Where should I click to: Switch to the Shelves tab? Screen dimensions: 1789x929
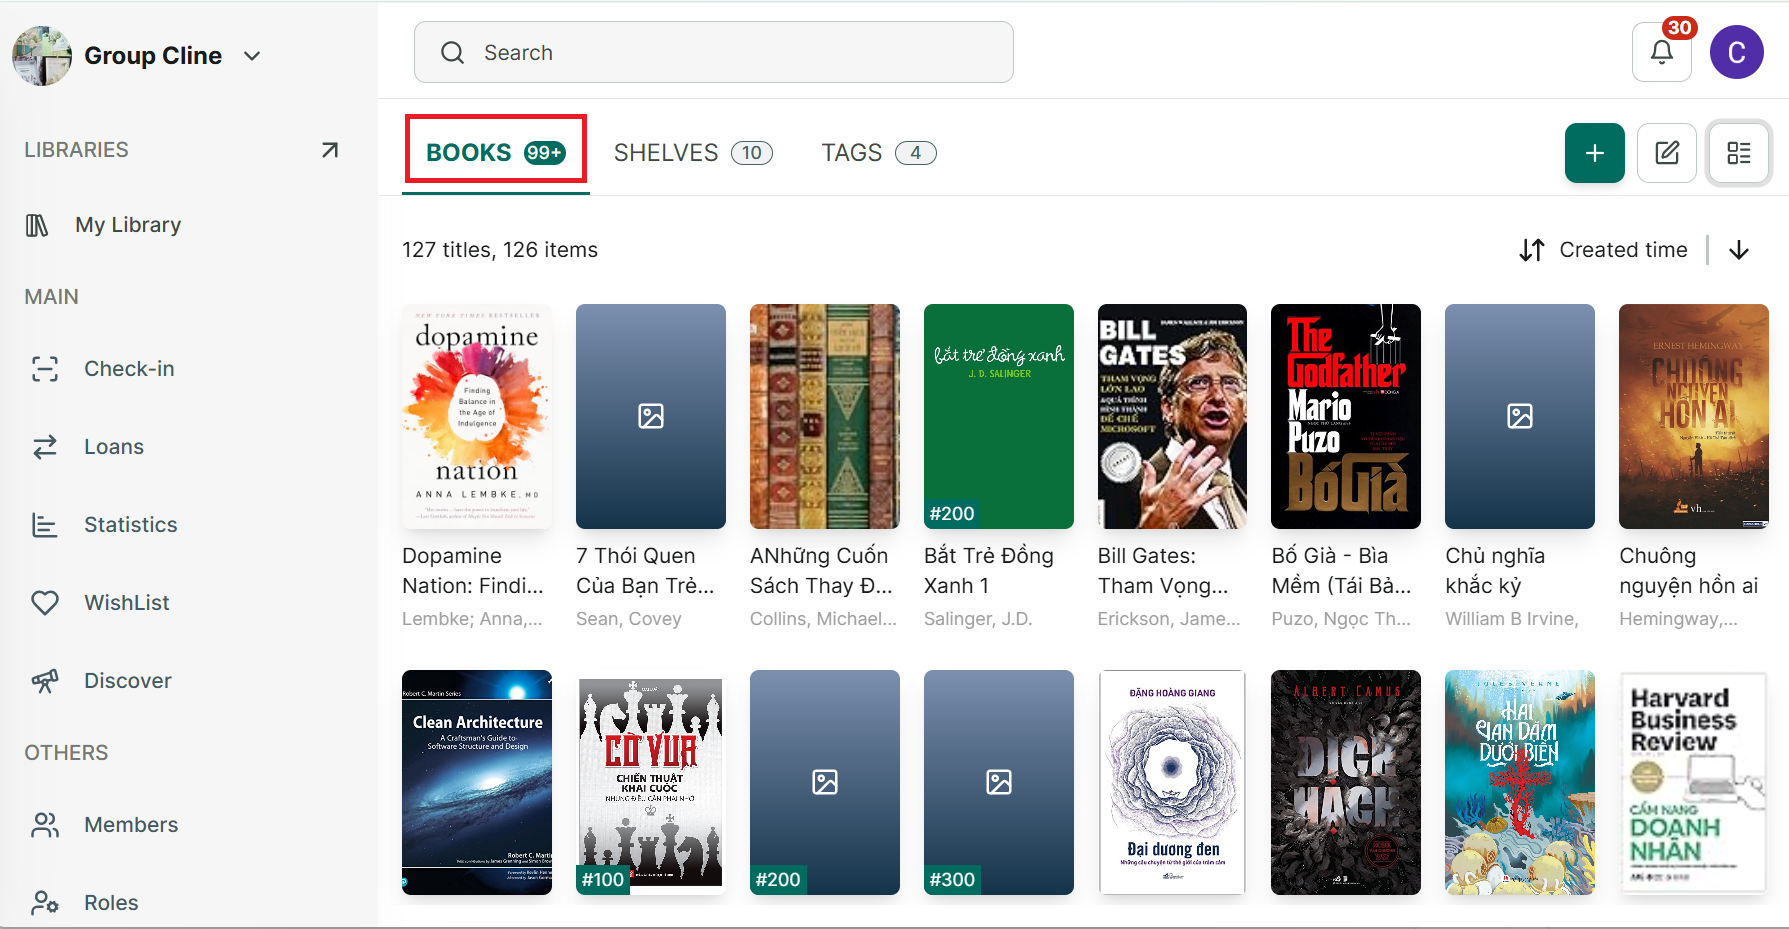[692, 153]
